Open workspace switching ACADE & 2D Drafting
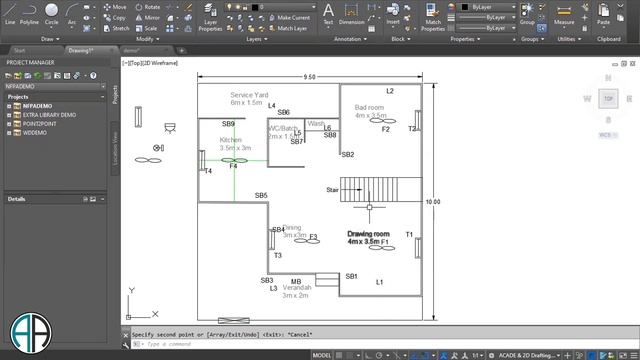The height and width of the screenshot is (360, 640). pyautogui.click(x=527, y=356)
